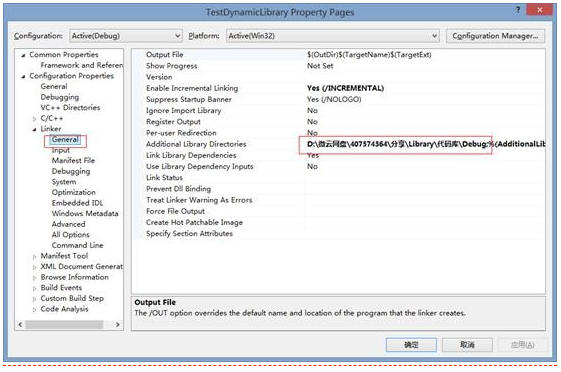The width and height of the screenshot is (561, 372).
Task: Select System under the Linker node
Action: click(64, 182)
